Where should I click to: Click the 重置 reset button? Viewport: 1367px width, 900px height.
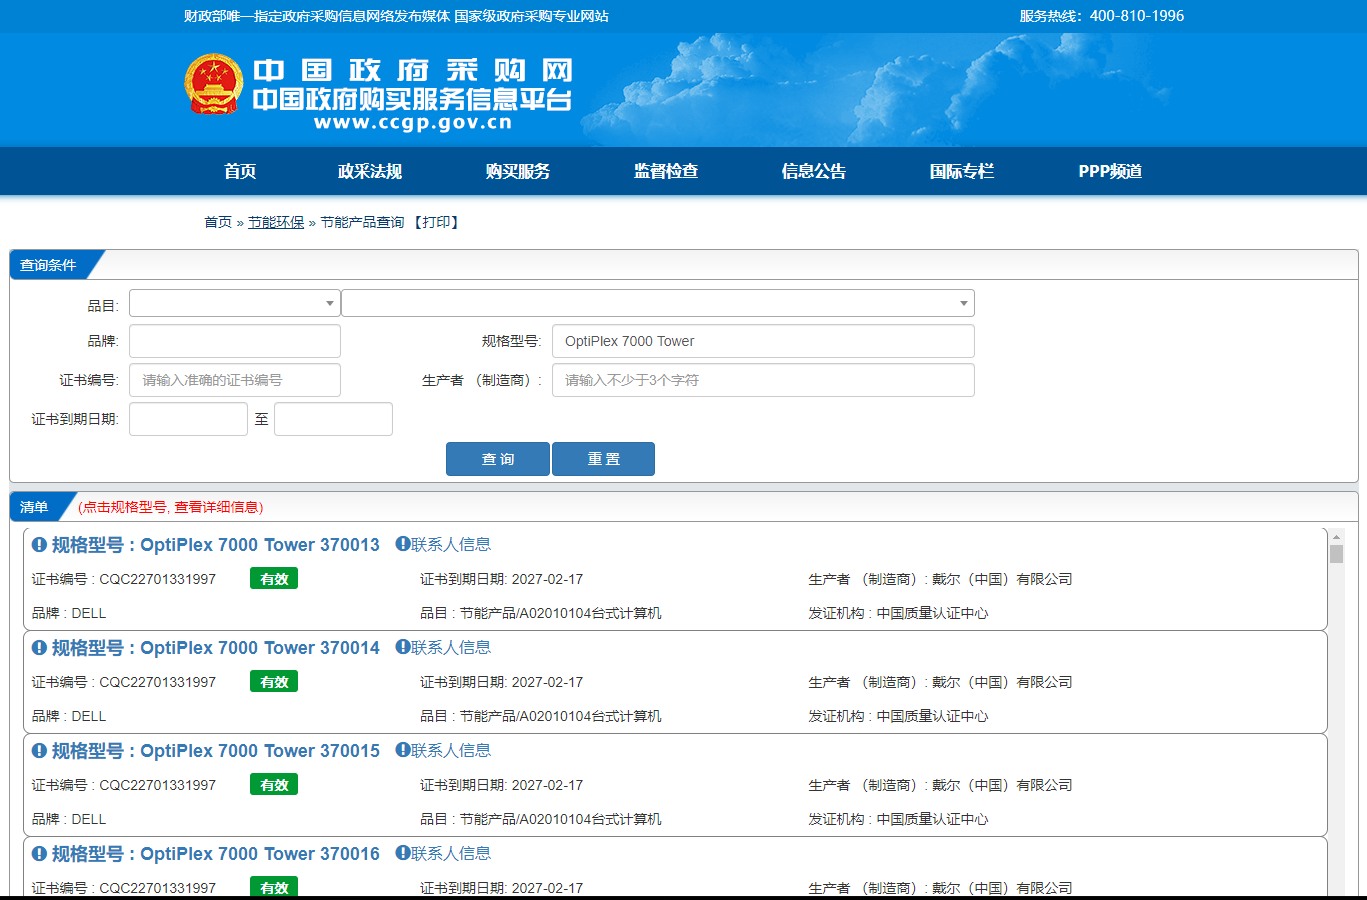pyautogui.click(x=603, y=459)
